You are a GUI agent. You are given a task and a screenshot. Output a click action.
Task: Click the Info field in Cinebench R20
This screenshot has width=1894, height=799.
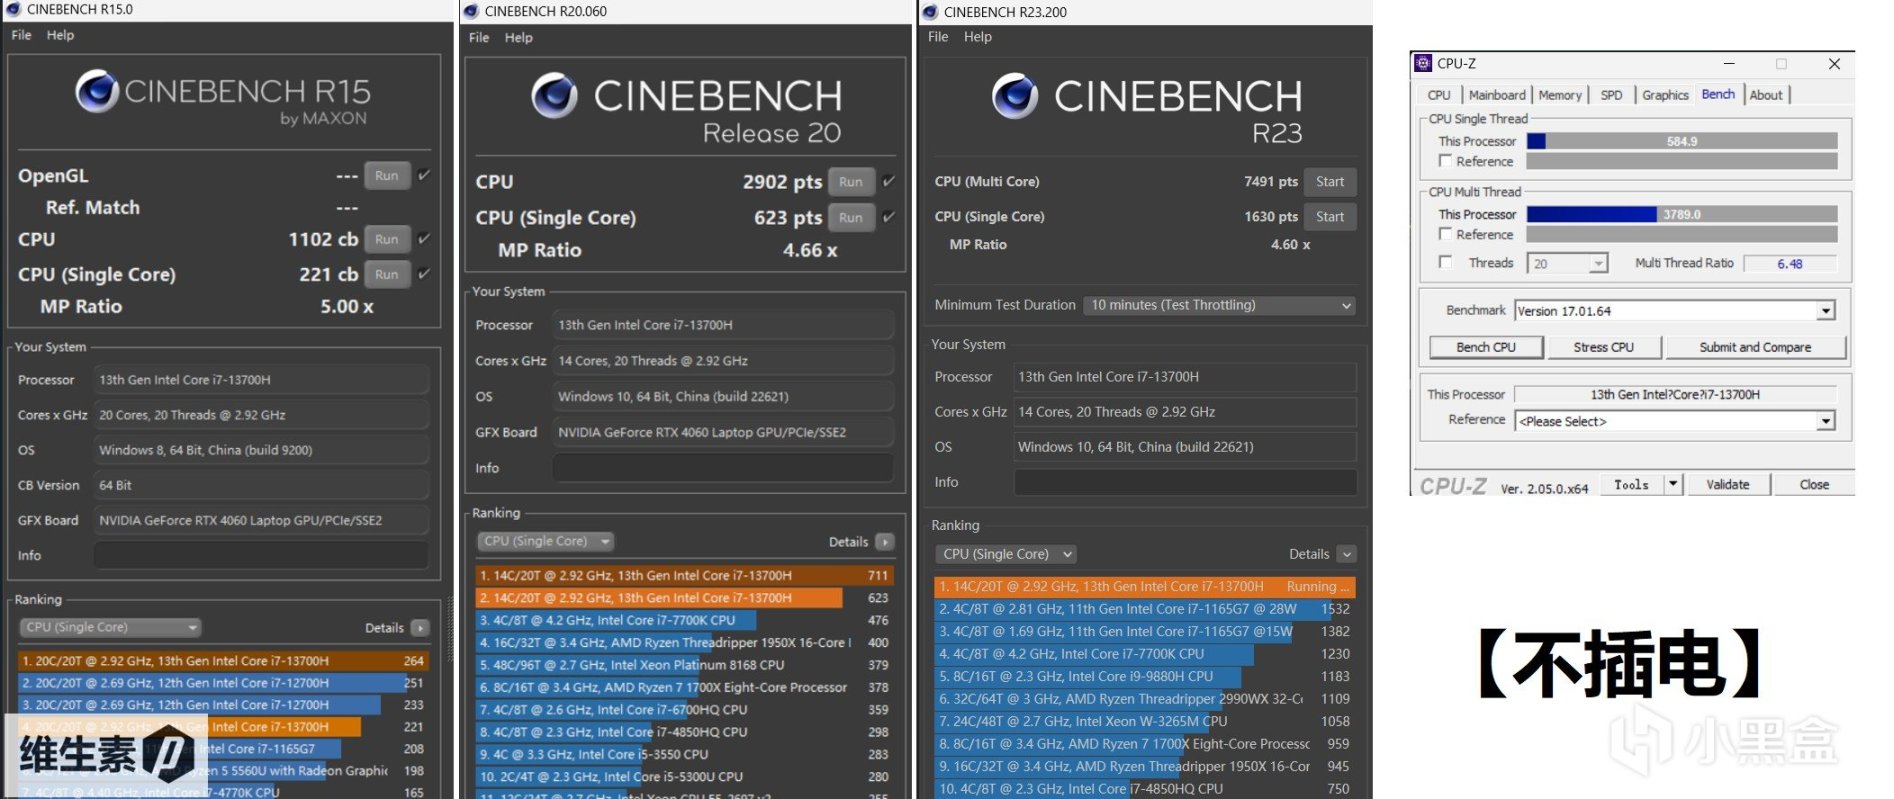click(x=723, y=468)
